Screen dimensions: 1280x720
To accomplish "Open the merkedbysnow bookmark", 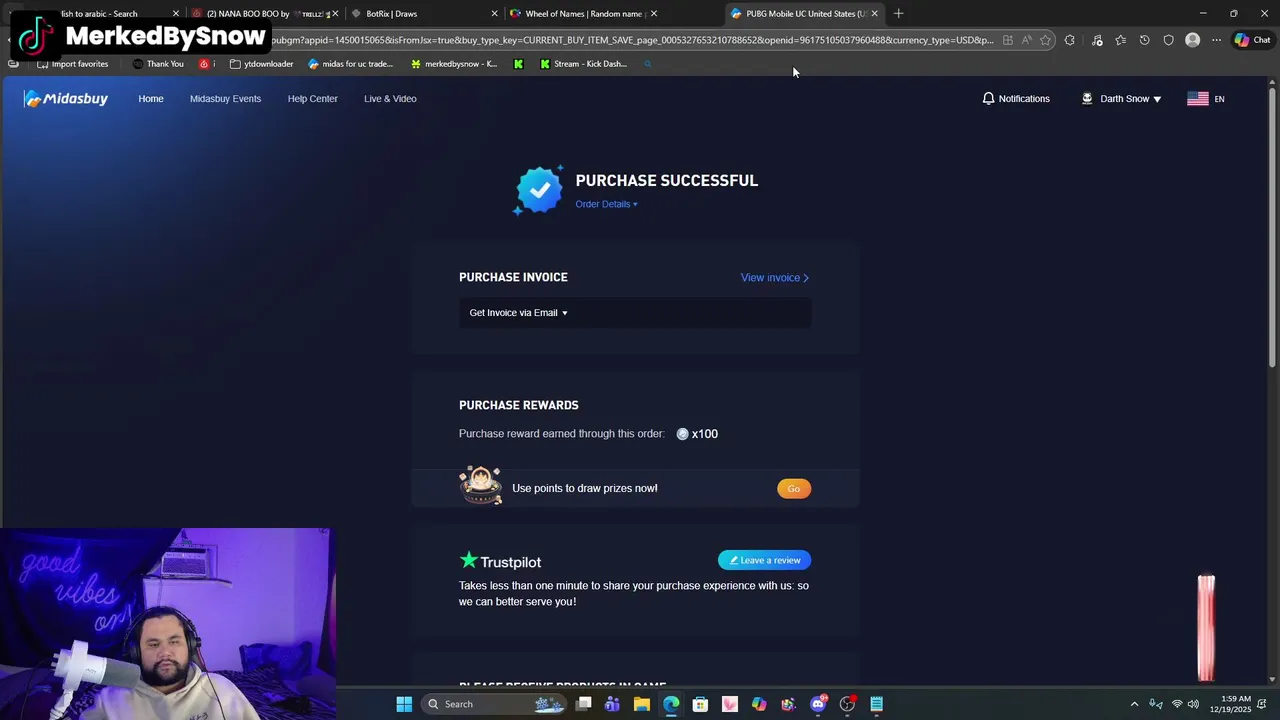I will tap(454, 64).
